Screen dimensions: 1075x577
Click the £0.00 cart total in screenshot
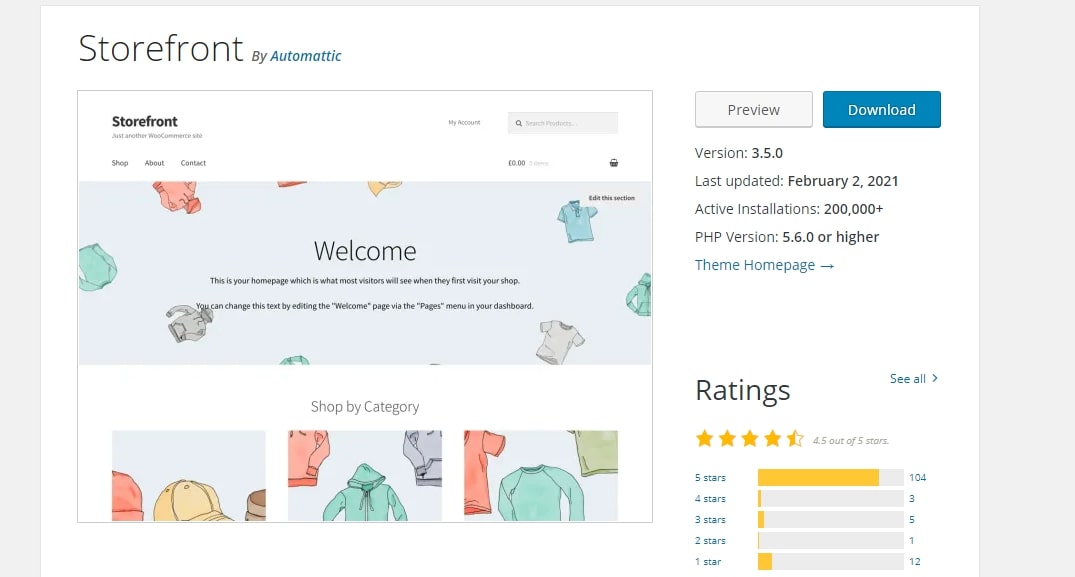pos(516,163)
